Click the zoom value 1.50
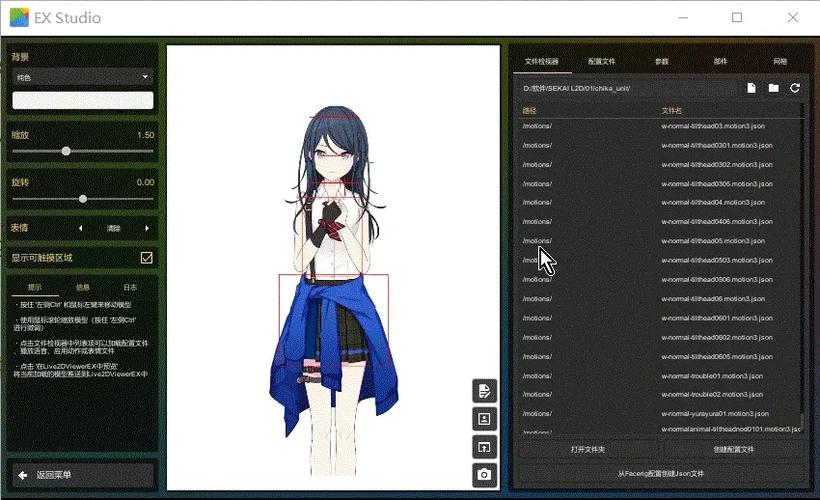Image resolution: width=820 pixels, height=500 pixels. [145, 135]
